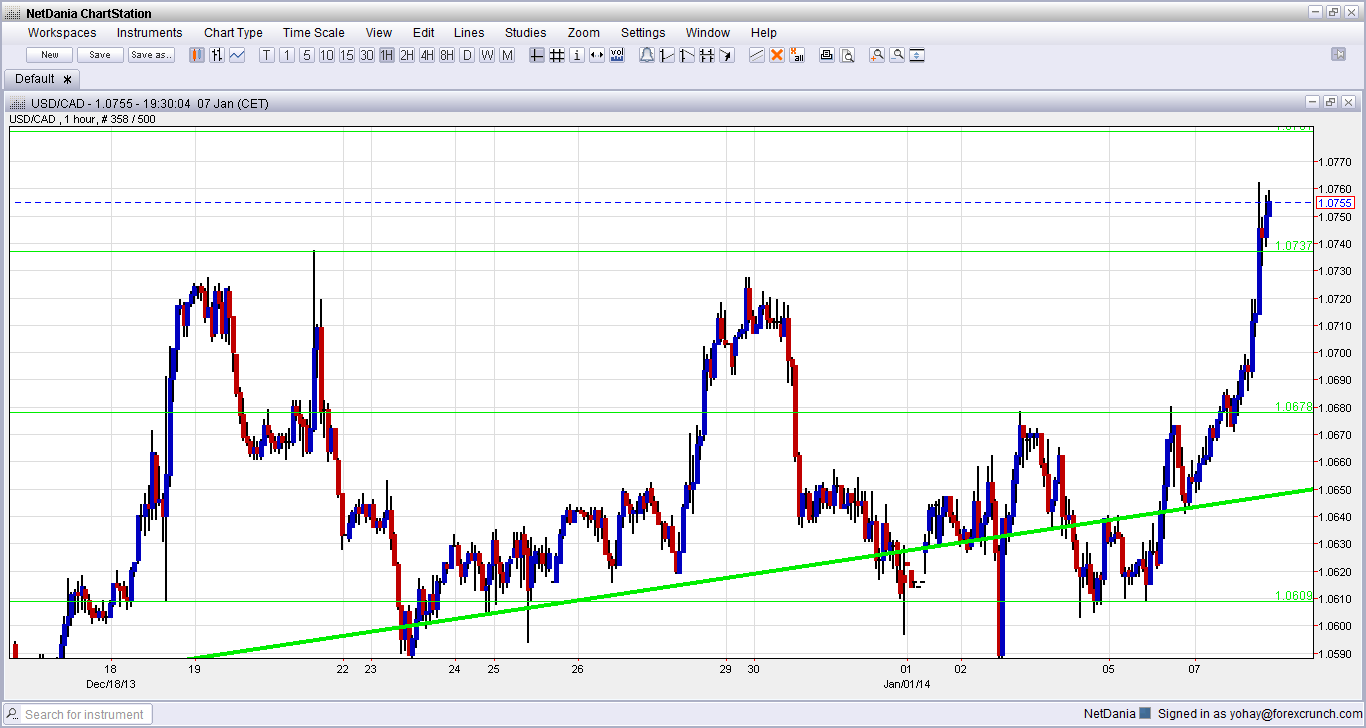Click the orange X delete line icon
This screenshot has width=1366, height=728.
click(x=777, y=55)
